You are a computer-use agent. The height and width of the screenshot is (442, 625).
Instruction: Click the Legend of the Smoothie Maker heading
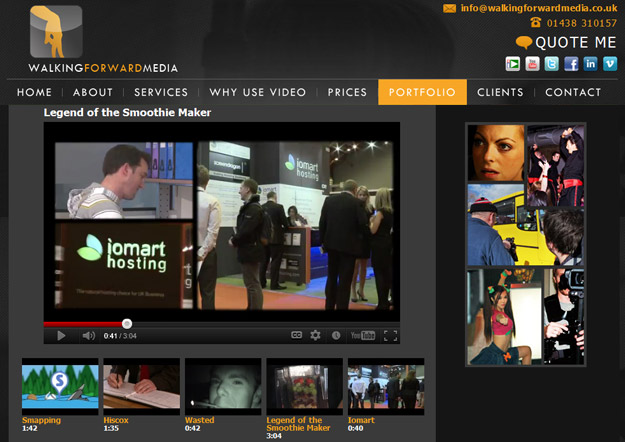[x=127, y=113]
